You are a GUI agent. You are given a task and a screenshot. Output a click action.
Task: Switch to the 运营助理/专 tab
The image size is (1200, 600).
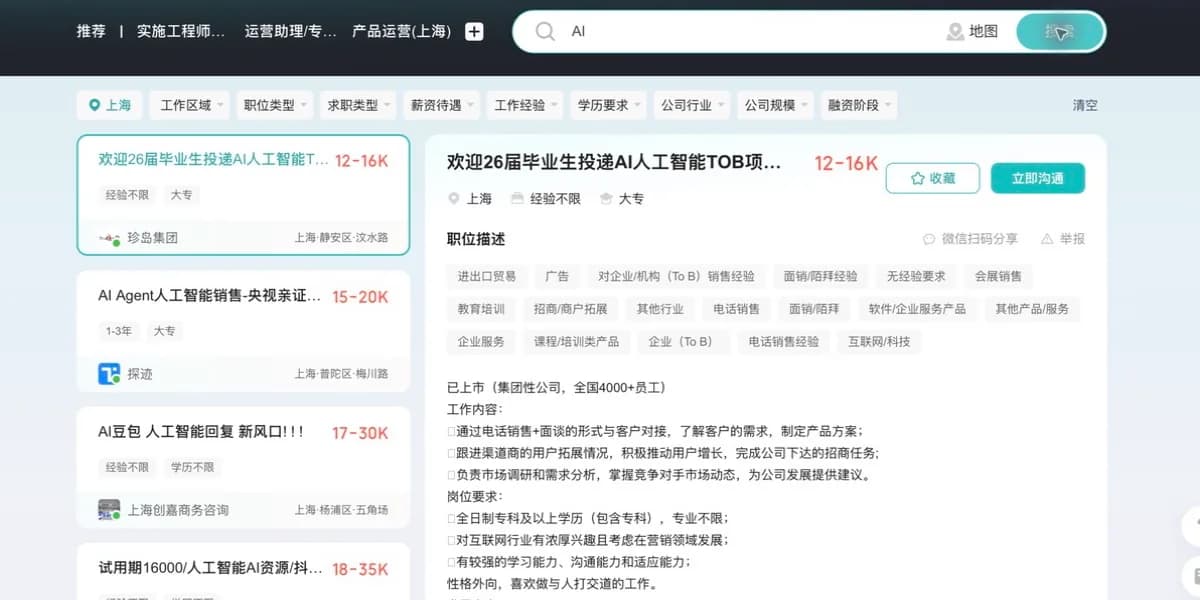click(290, 31)
